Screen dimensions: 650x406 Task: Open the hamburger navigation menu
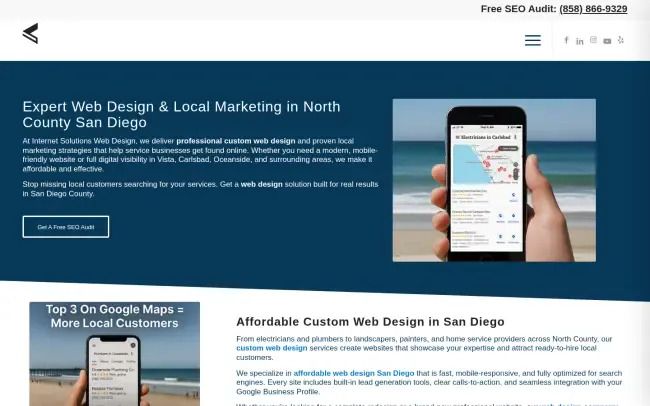pos(533,40)
